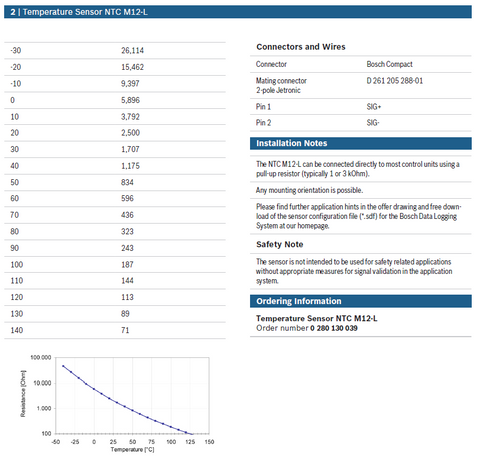Click the 'Resistance [Ohm]' axis label
This screenshot has width=480, height=465.
pos(23,394)
